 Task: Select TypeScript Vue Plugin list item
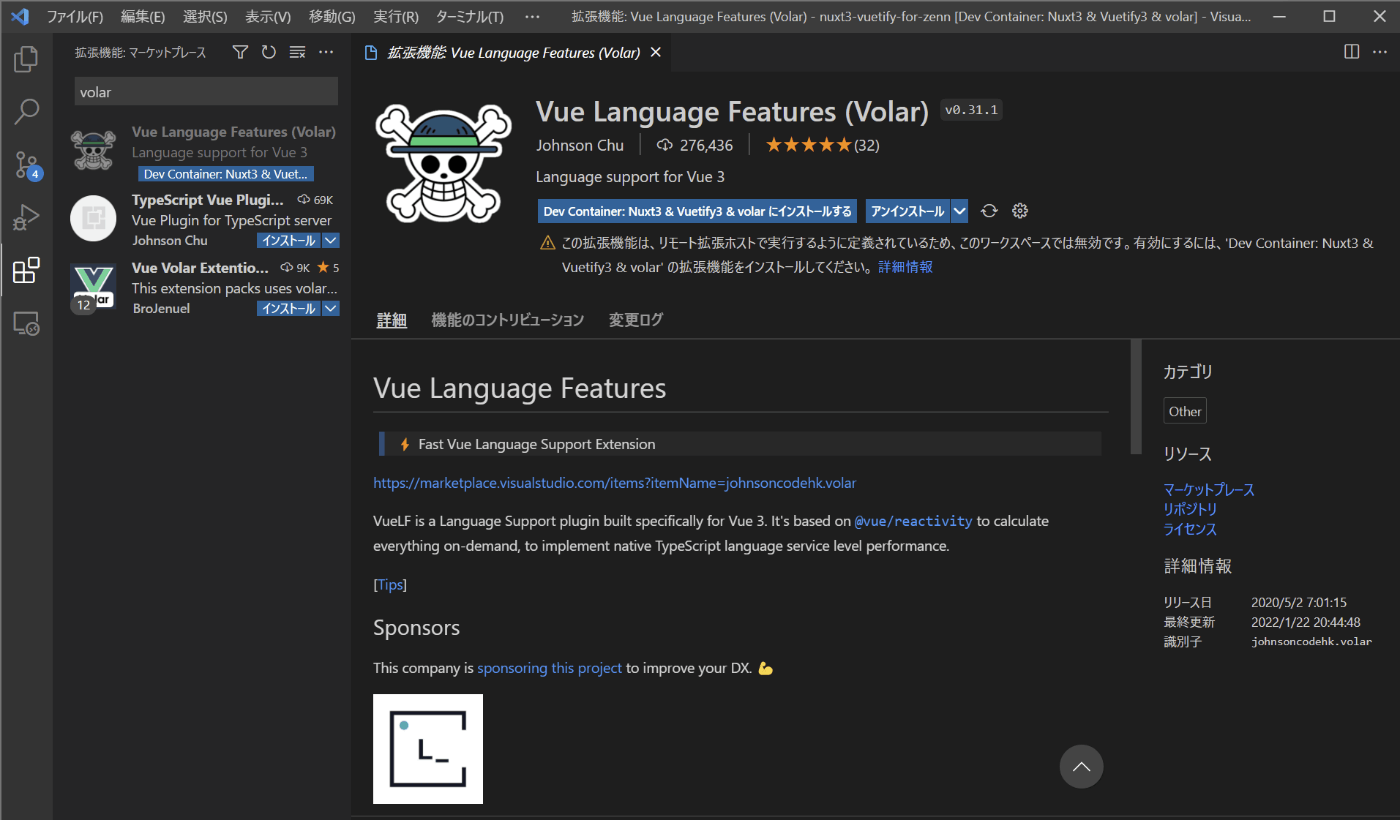204,219
